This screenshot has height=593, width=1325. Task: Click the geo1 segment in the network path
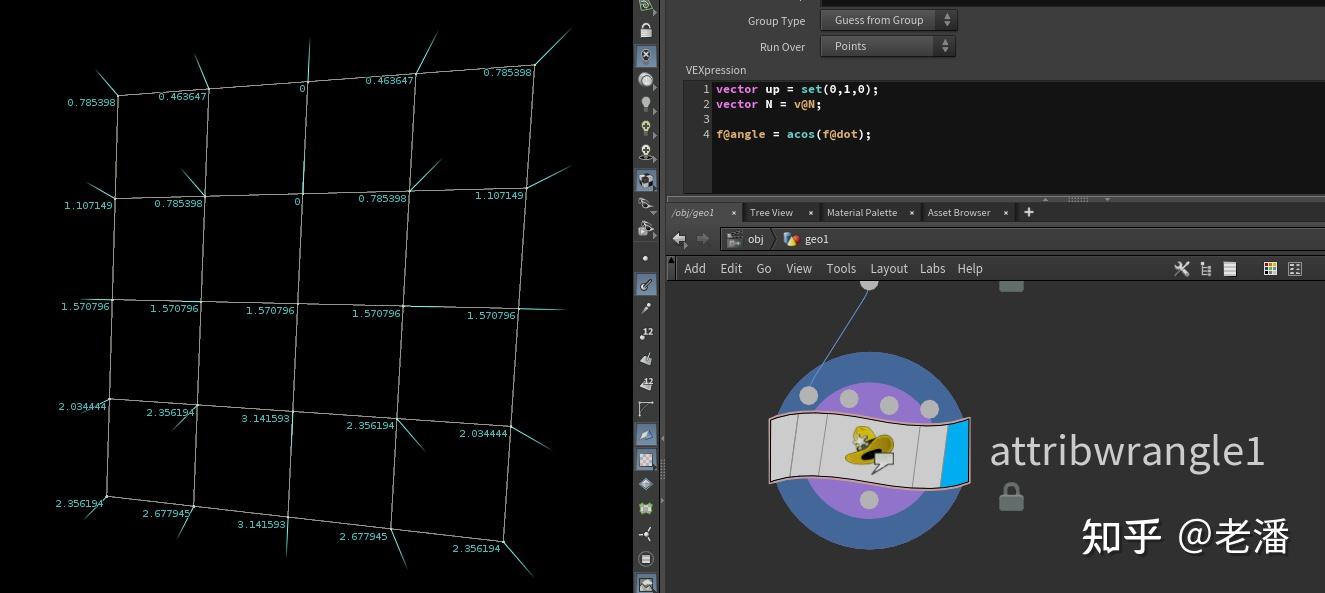(806, 239)
